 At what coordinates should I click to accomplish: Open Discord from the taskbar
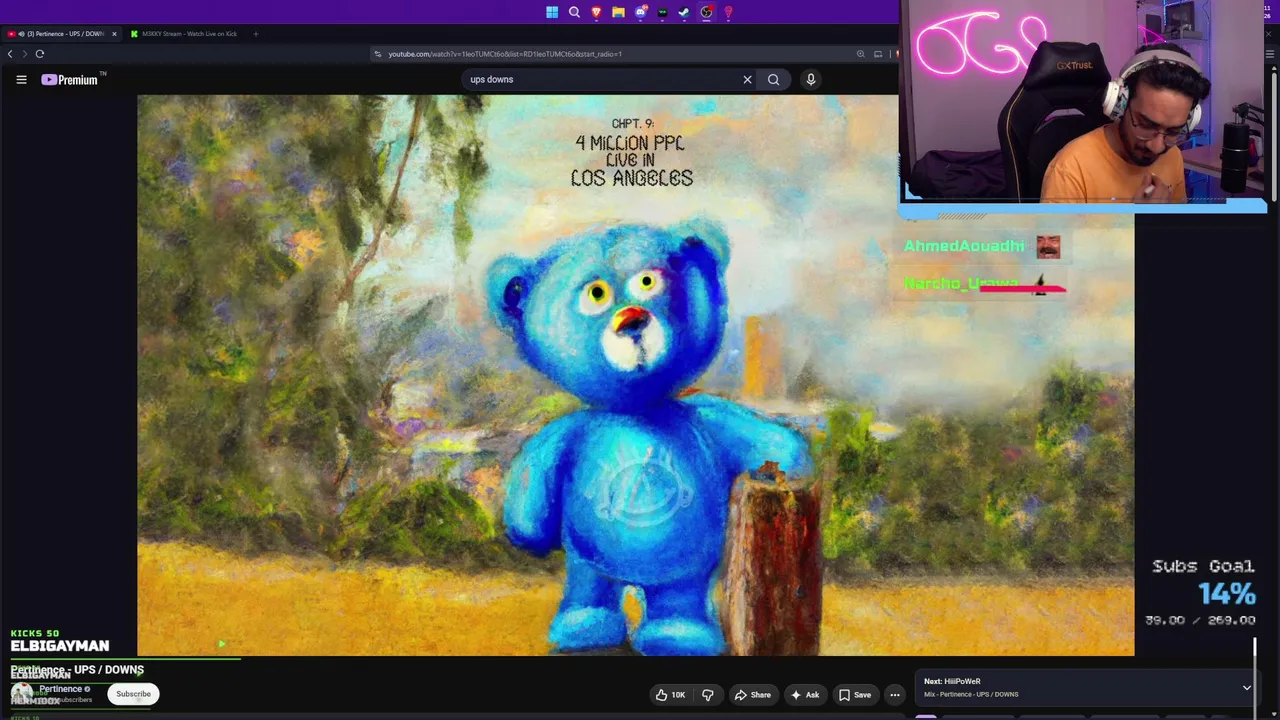[x=640, y=12]
